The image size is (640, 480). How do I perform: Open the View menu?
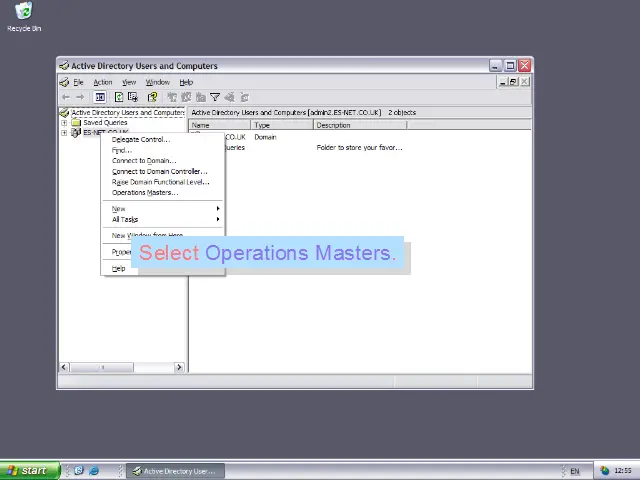click(x=129, y=82)
